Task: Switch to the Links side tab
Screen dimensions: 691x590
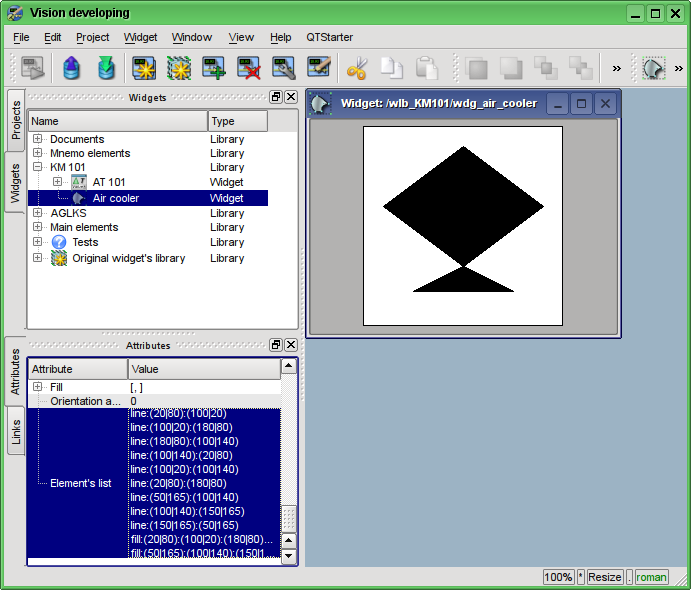Action: [16, 432]
